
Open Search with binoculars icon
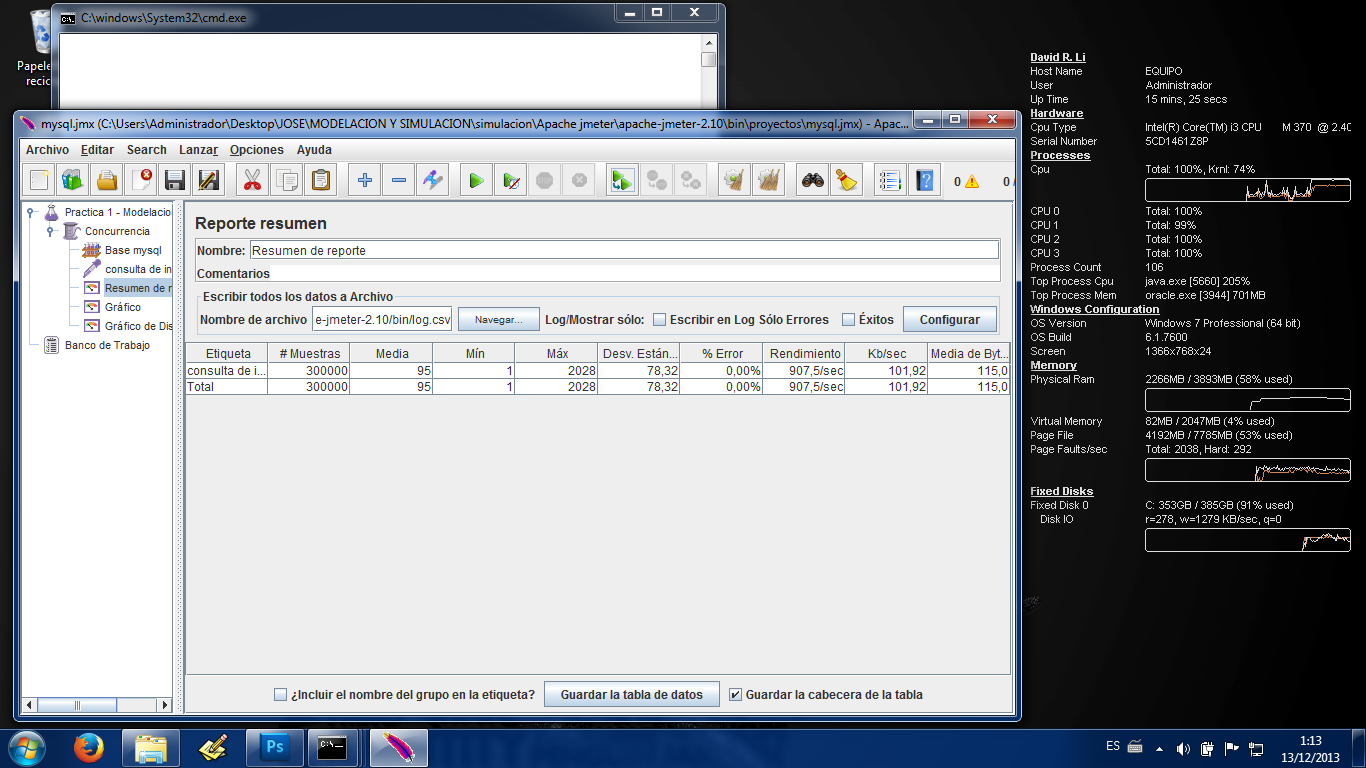point(813,181)
